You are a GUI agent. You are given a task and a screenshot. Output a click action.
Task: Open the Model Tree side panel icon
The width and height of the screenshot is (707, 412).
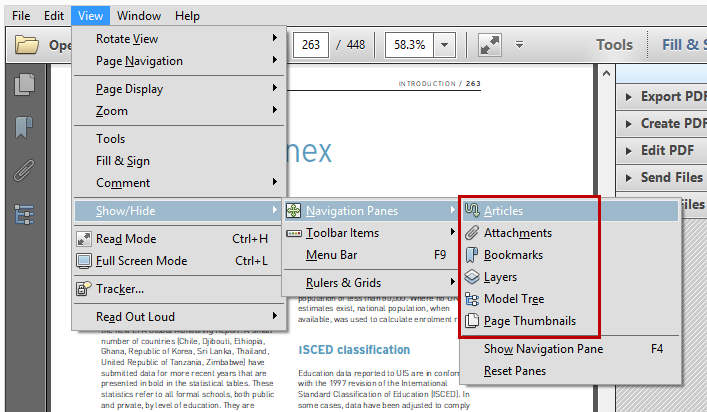pos(24,214)
